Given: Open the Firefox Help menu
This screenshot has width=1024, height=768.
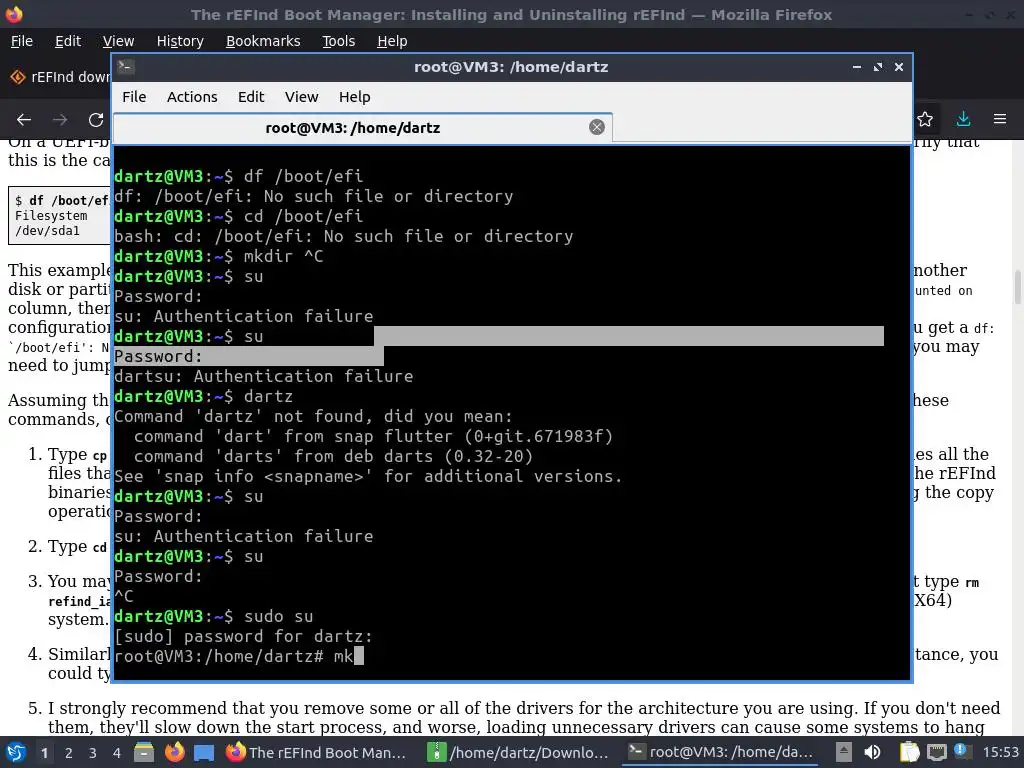Looking at the screenshot, I should point(392,41).
